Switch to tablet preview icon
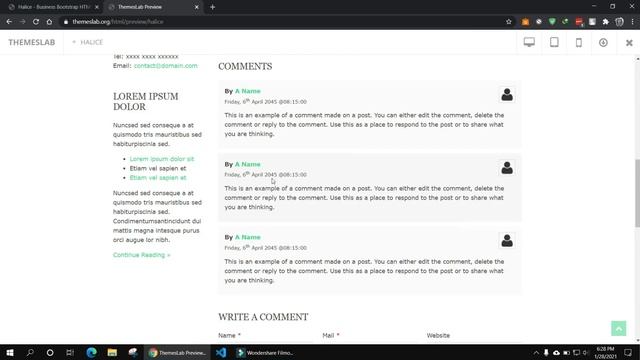Viewport: 640px width, 360px height. pyautogui.click(x=554, y=42)
